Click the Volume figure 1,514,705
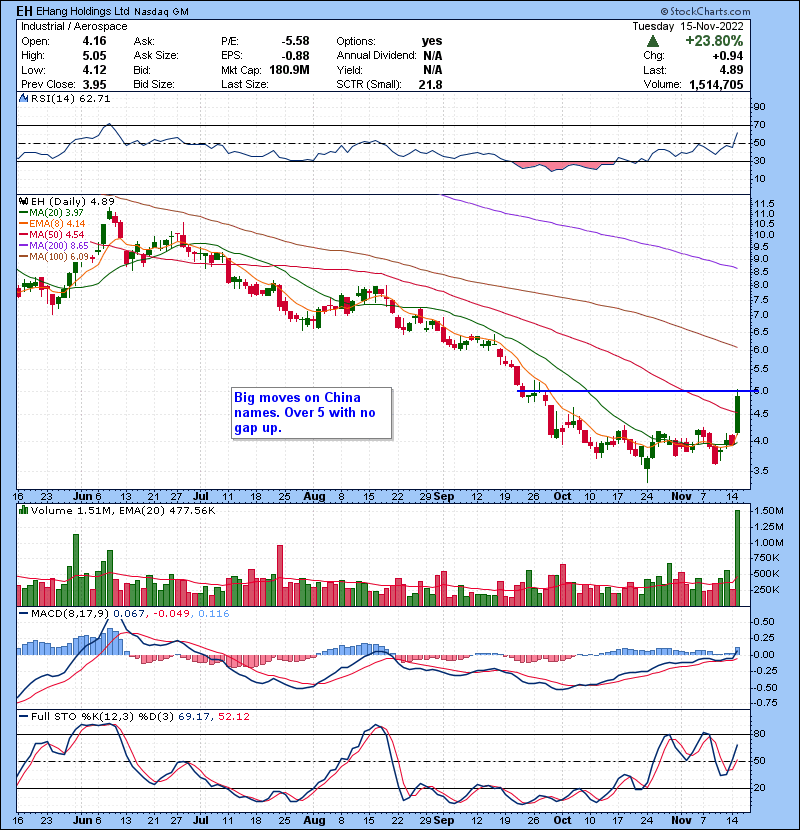 pos(716,85)
